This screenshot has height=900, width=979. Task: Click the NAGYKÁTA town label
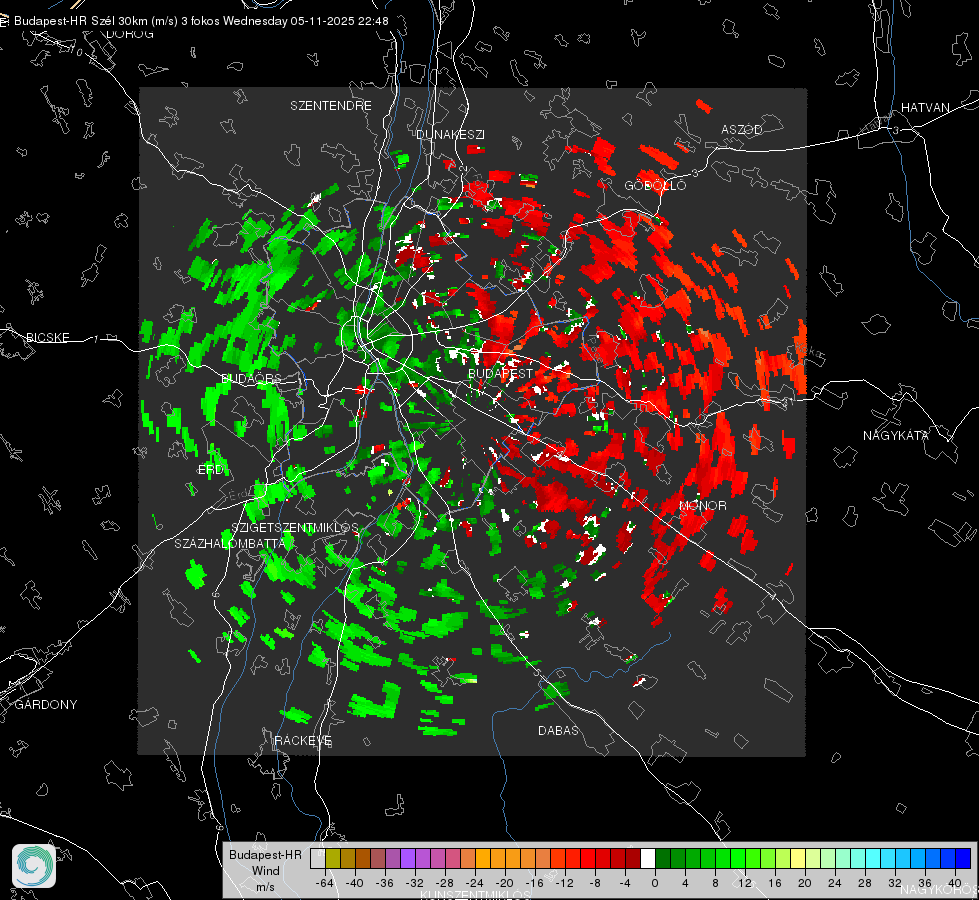[895, 436]
